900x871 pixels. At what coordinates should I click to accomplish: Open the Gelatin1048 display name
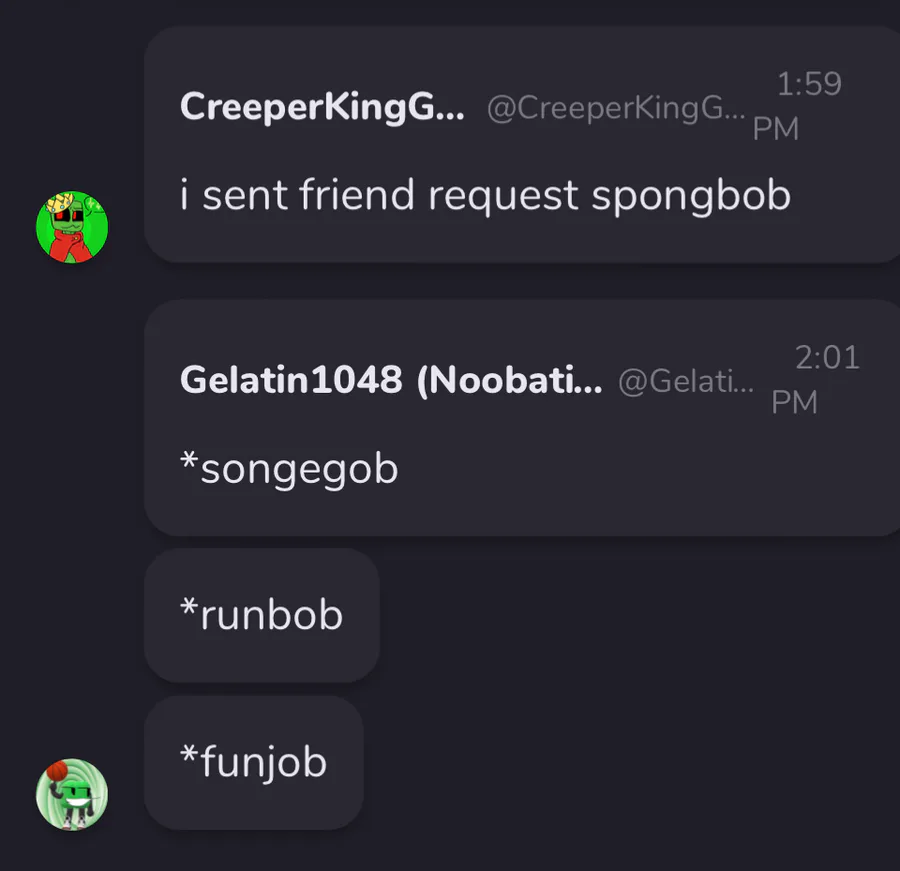click(291, 380)
